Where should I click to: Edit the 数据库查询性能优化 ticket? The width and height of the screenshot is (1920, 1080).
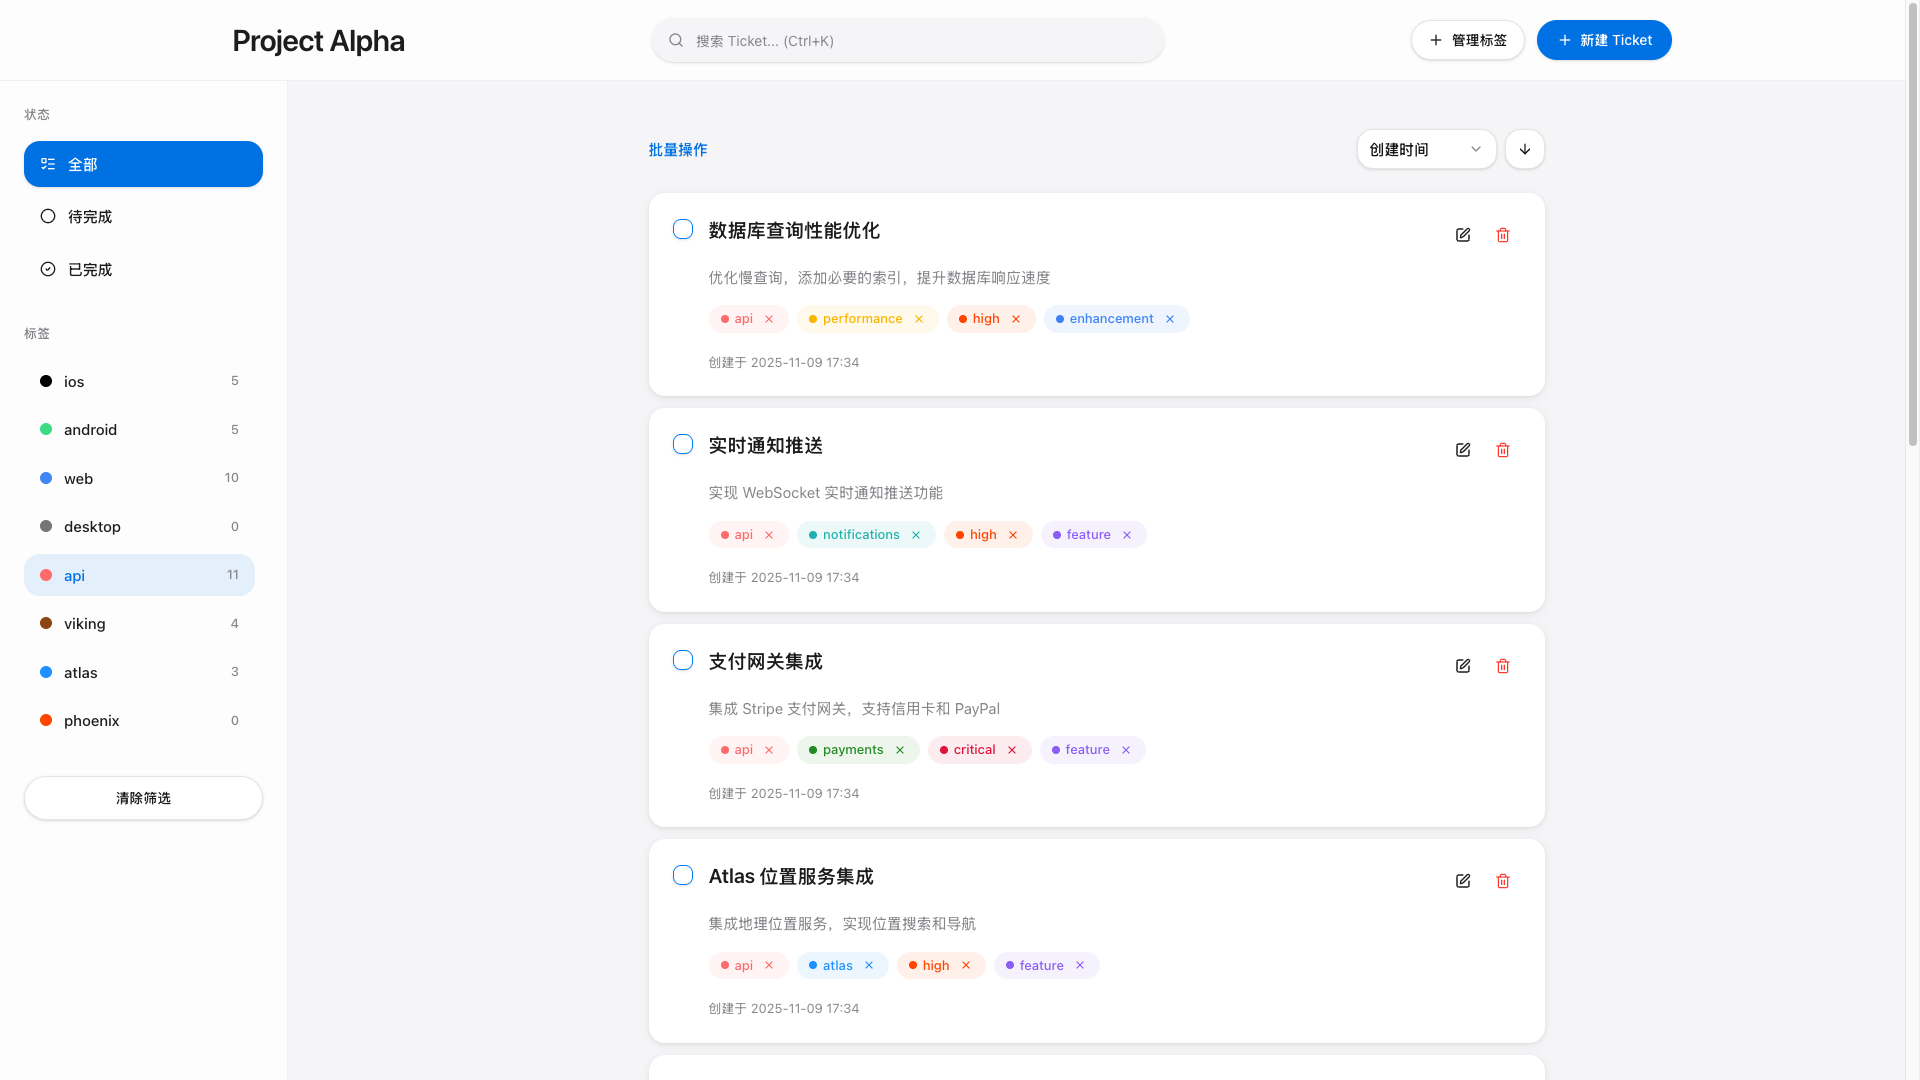[x=1463, y=235]
